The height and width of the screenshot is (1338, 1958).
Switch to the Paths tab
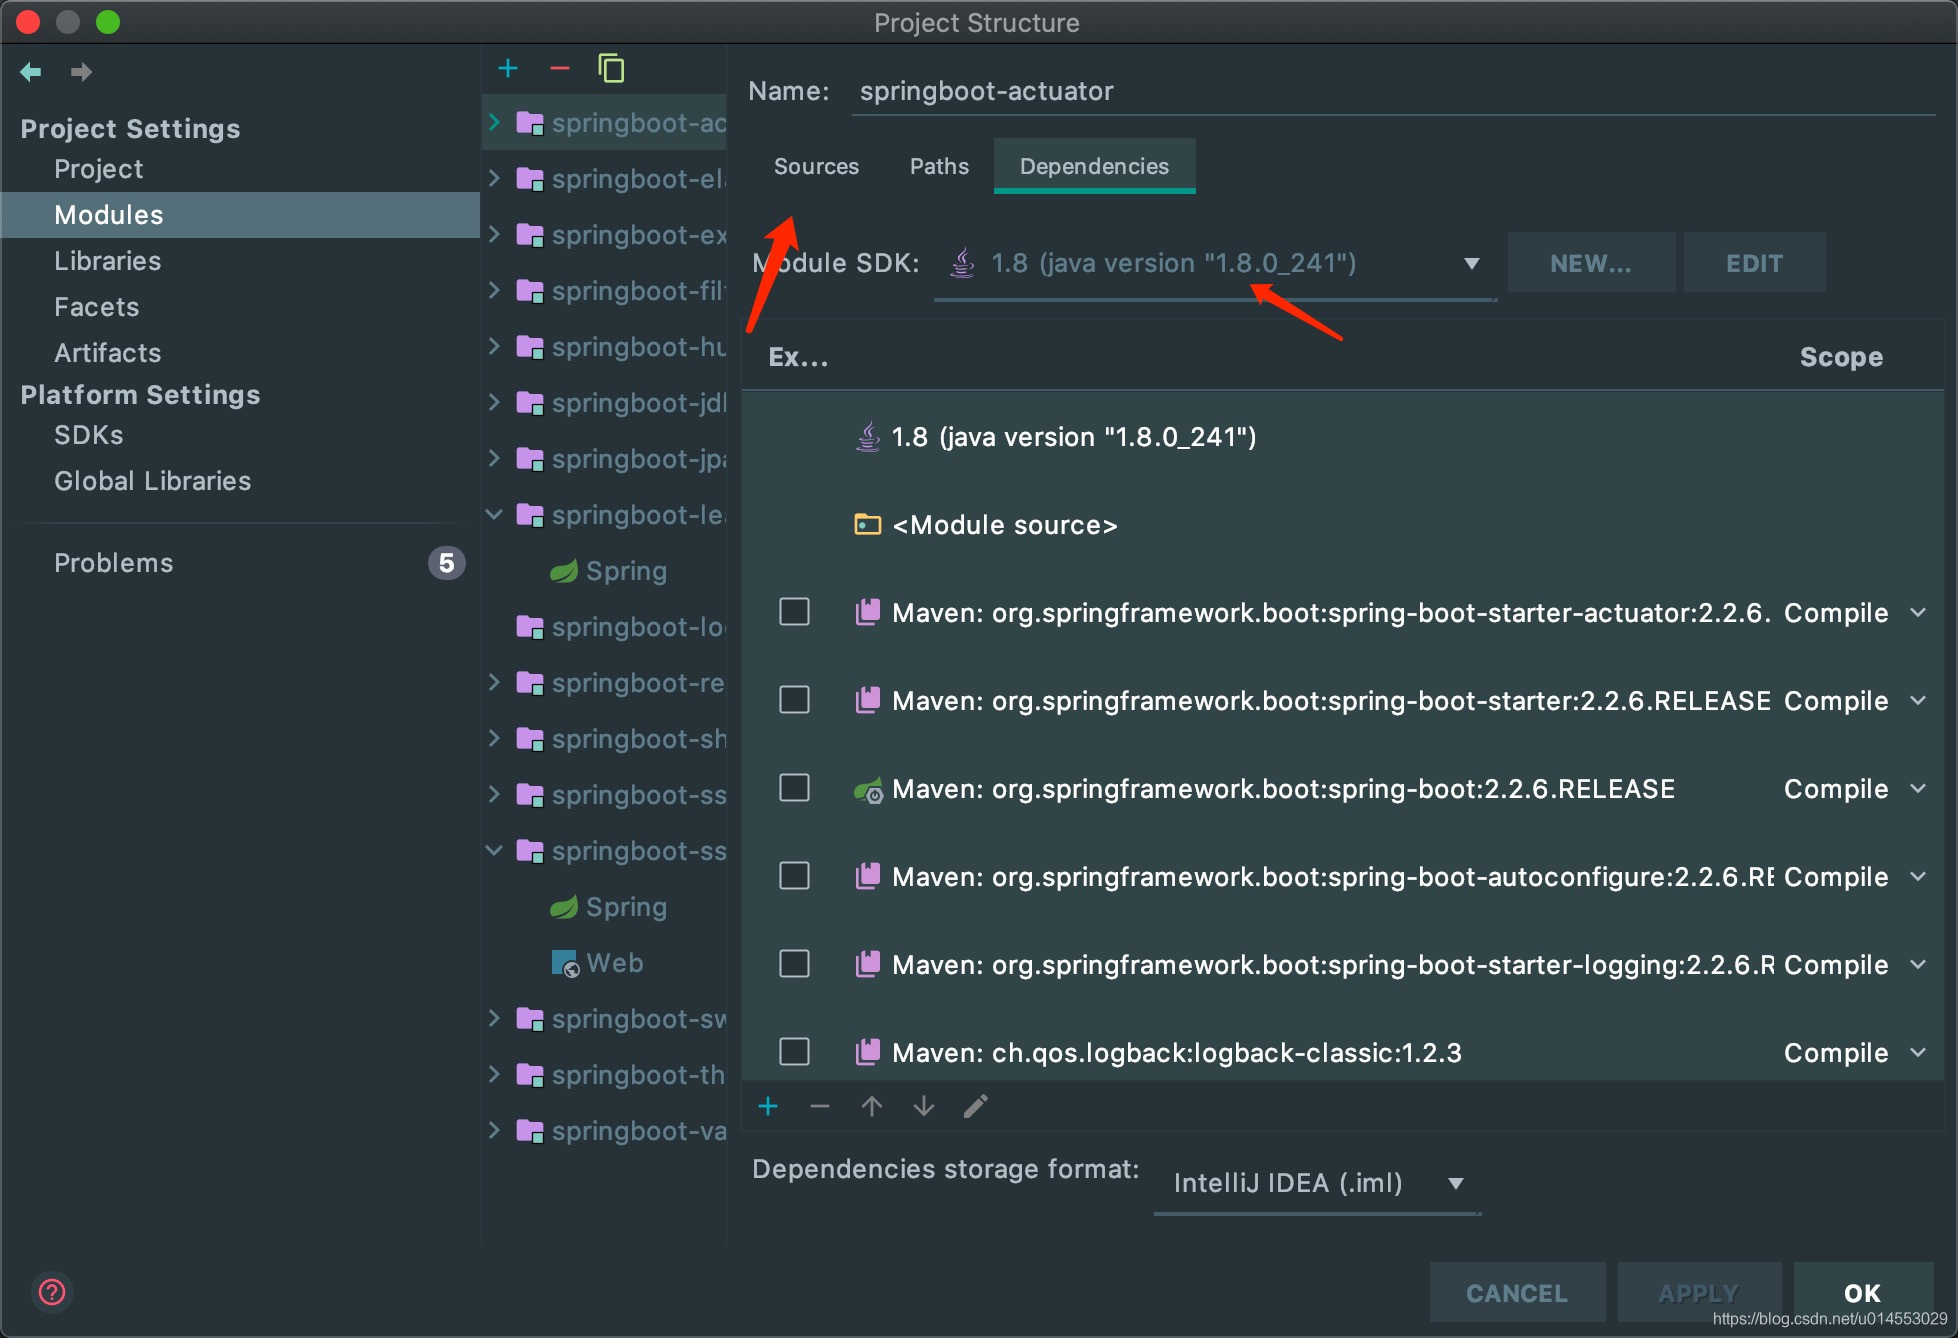(x=939, y=166)
